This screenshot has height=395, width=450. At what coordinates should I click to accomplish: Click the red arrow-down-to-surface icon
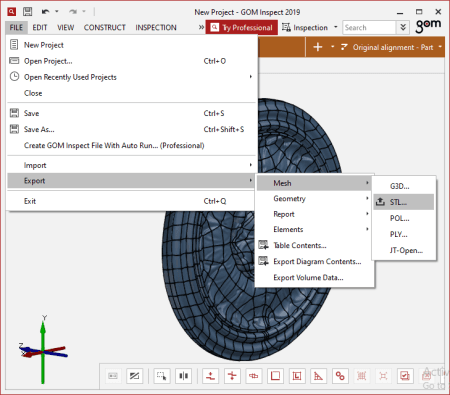tap(211, 376)
